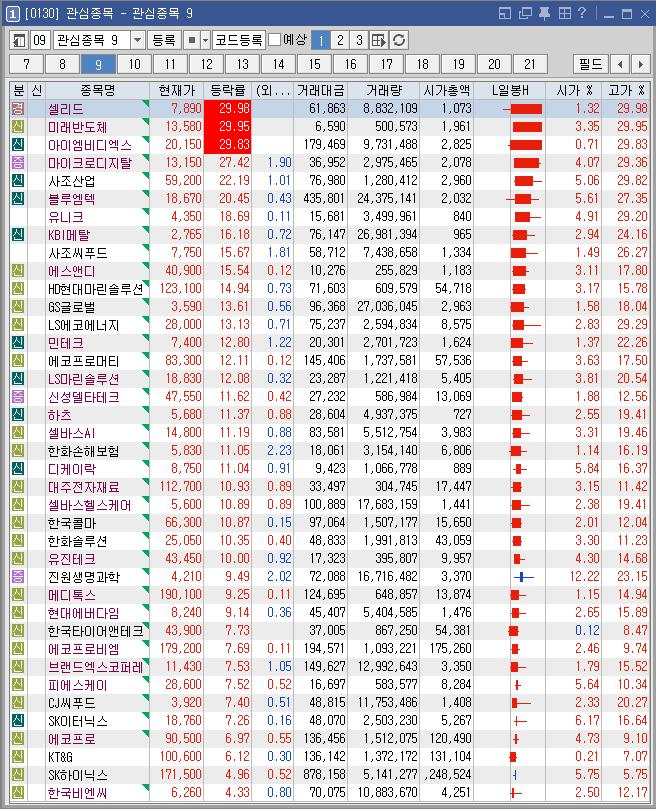Click the 증 badge in 마이크로디지탈 row
This screenshot has height=809, width=656.
tap(18, 163)
